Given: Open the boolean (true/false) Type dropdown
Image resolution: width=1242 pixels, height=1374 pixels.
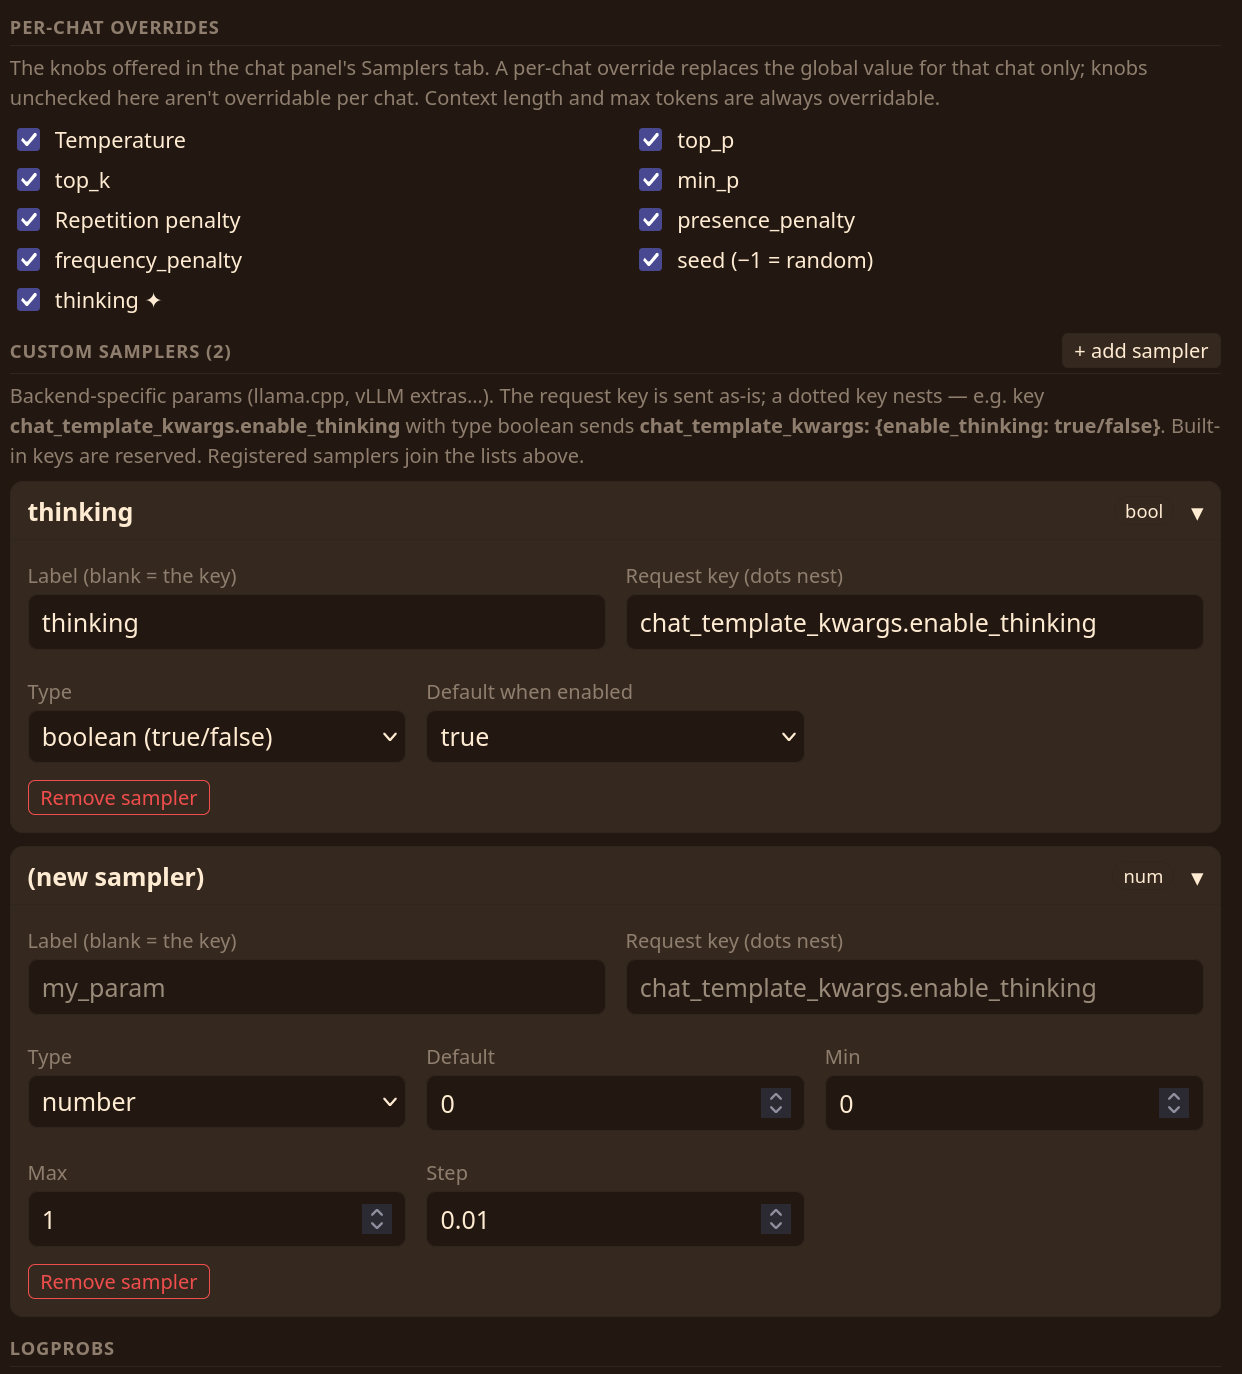Looking at the screenshot, I should (x=217, y=737).
